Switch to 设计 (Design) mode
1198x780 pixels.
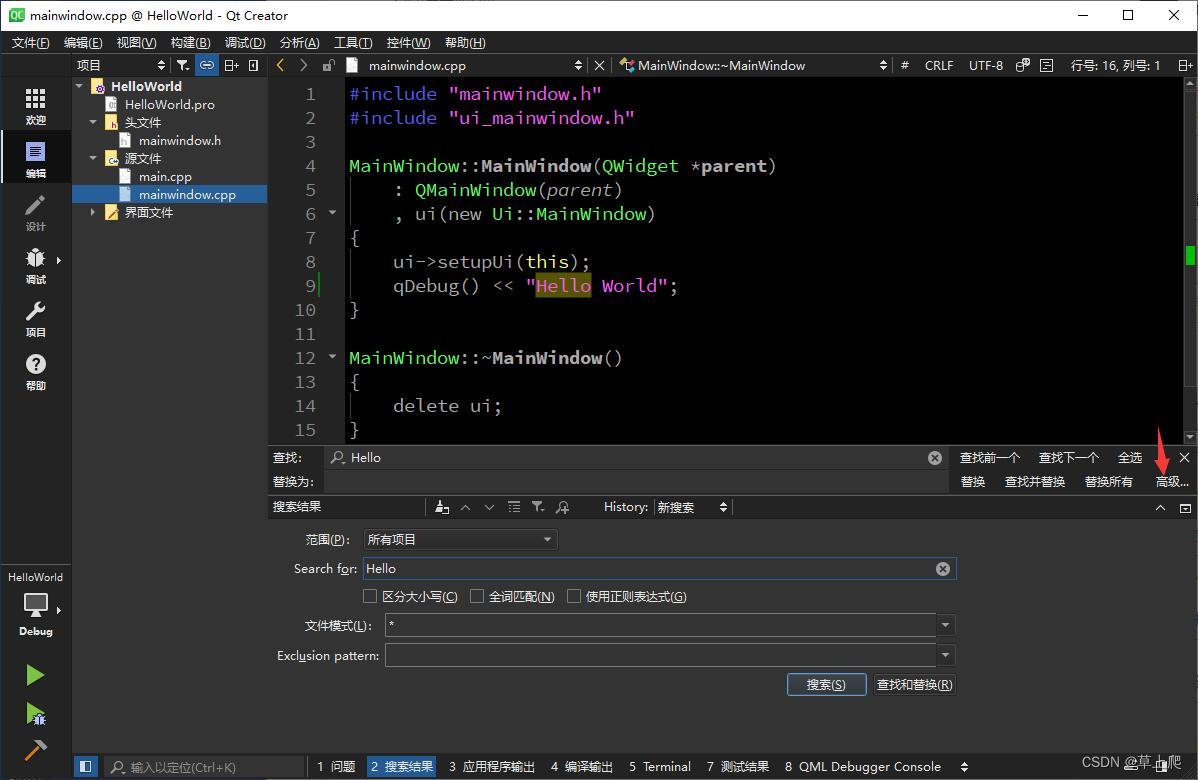(x=35, y=213)
